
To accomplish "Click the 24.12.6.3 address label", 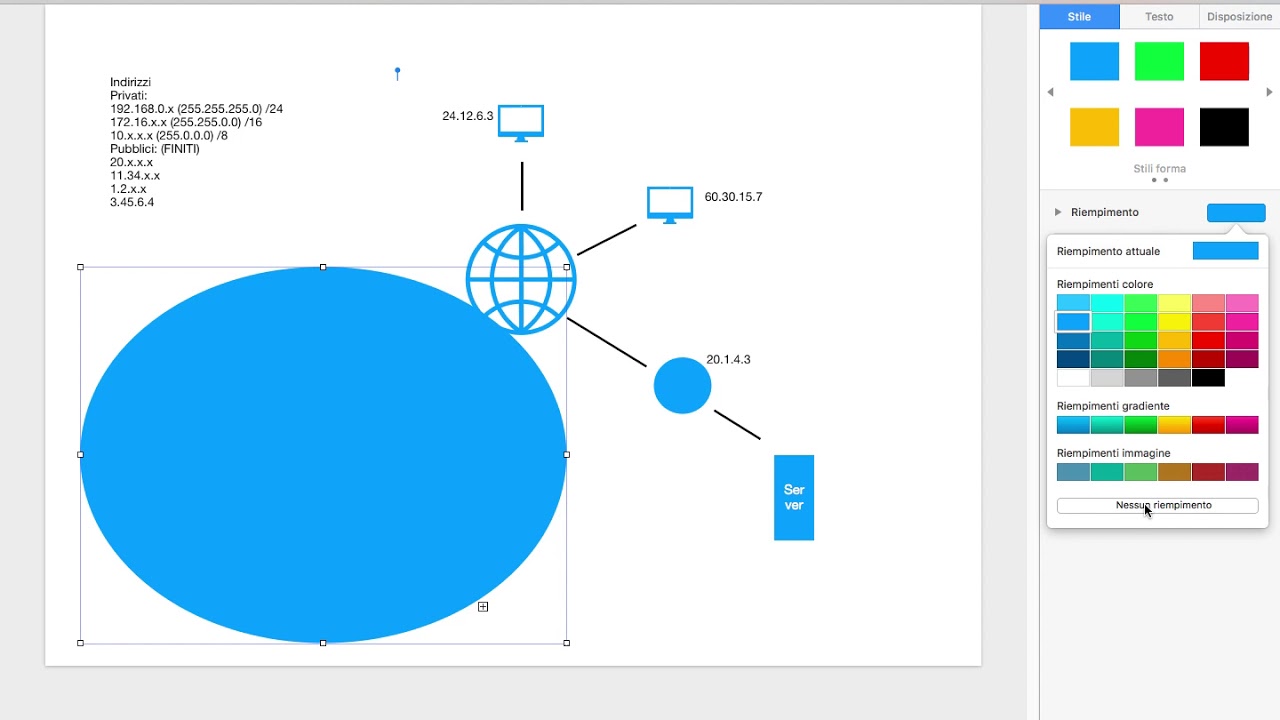I will [468, 116].
